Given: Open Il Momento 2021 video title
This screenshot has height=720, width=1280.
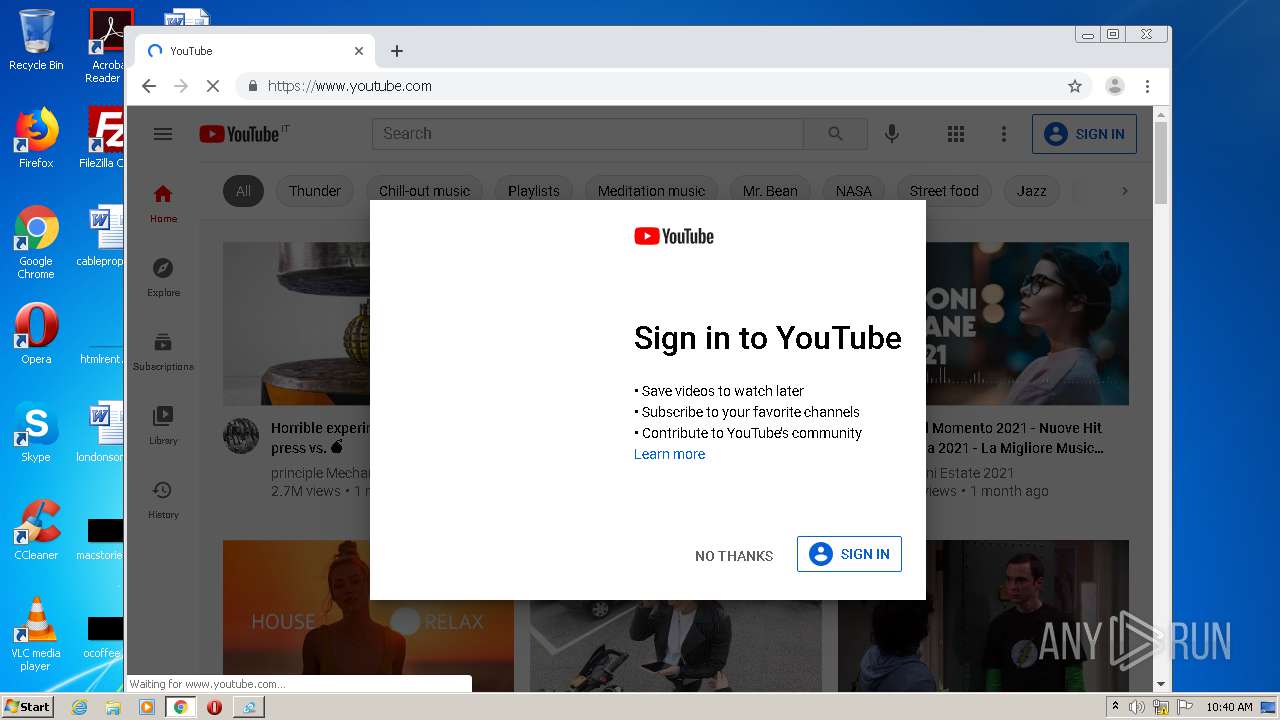Looking at the screenshot, I should tap(1016, 438).
